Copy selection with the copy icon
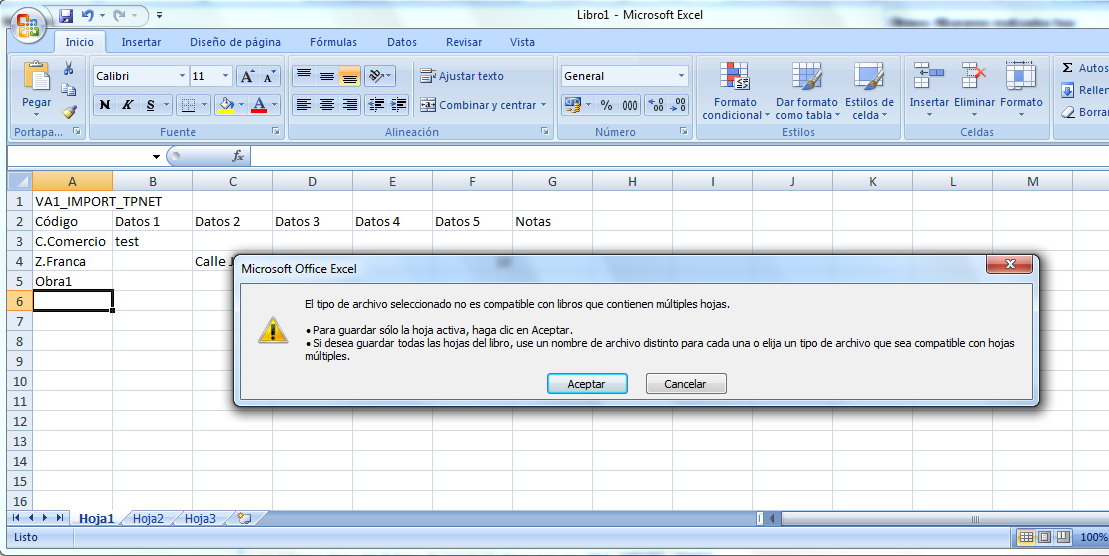Screen dimensions: 1109x556 pos(69,90)
